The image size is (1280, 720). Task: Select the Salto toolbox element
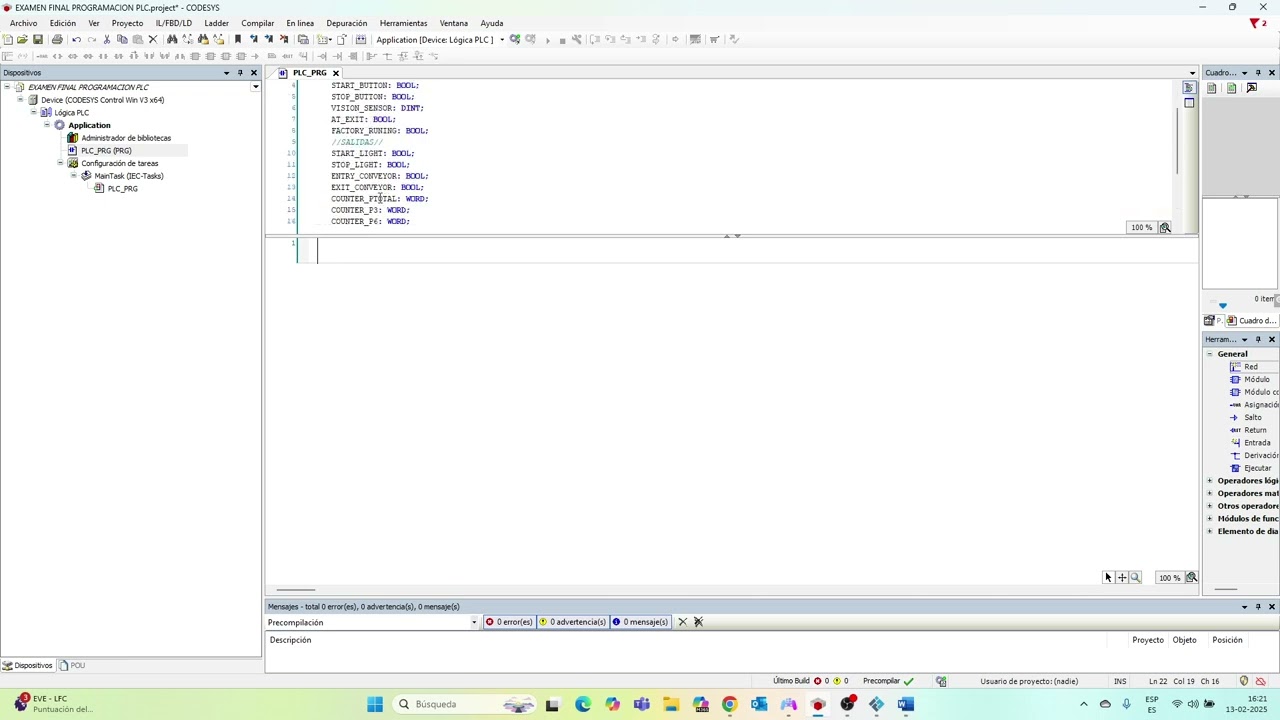1246,418
